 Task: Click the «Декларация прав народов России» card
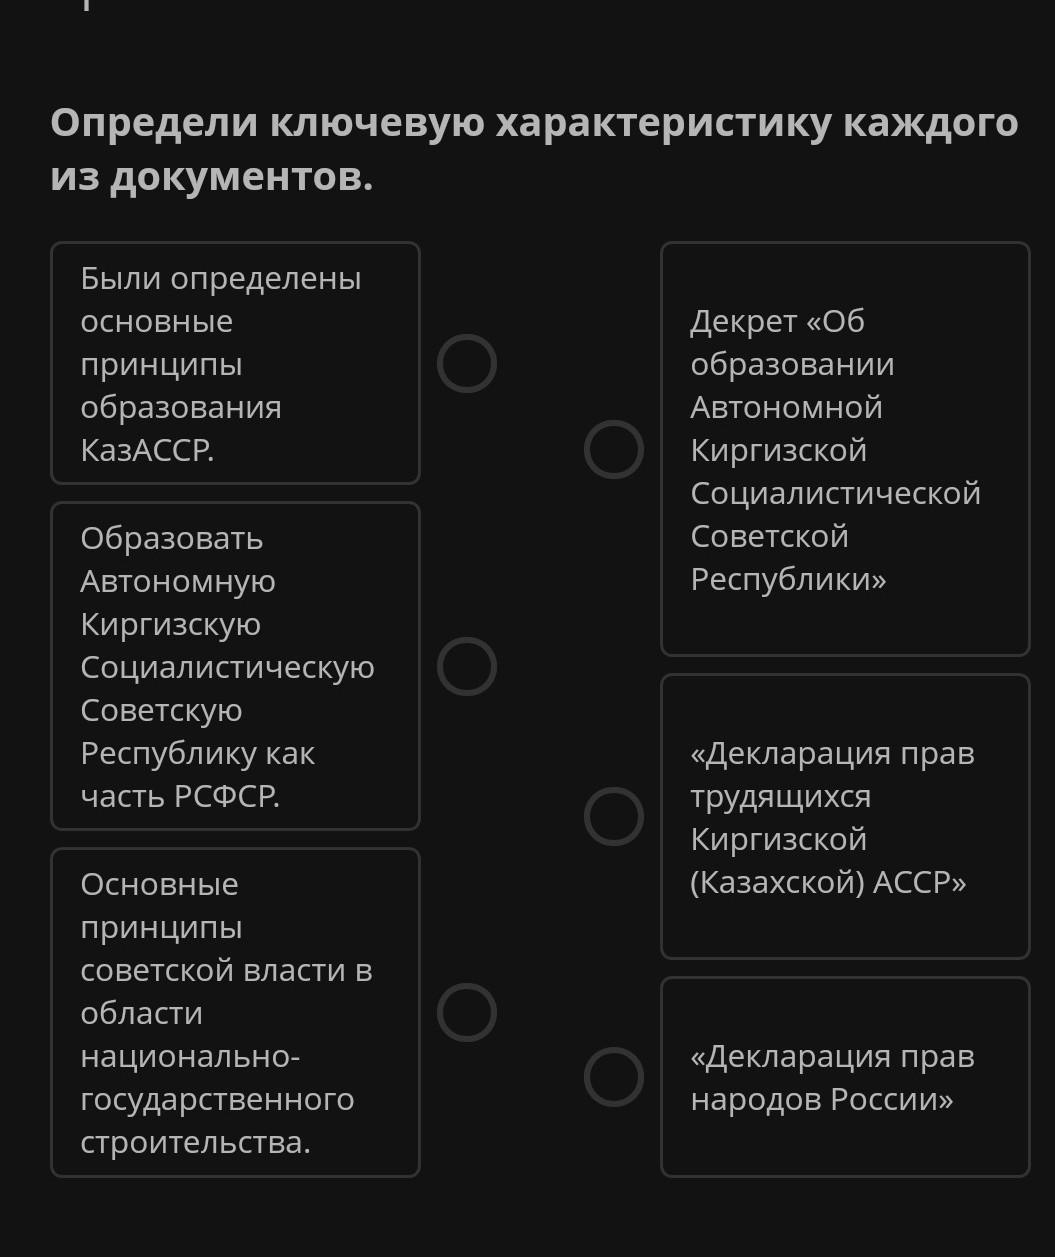click(845, 1077)
